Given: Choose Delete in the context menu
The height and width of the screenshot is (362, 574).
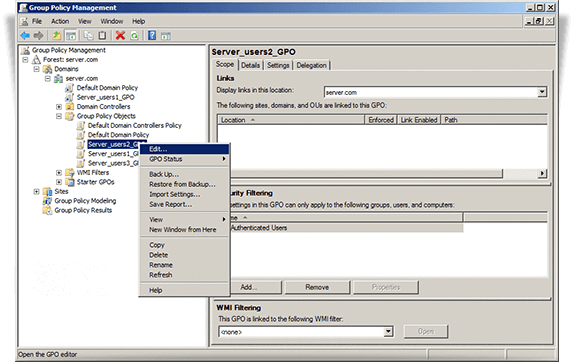Looking at the screenshot, I should click(185, 255).
